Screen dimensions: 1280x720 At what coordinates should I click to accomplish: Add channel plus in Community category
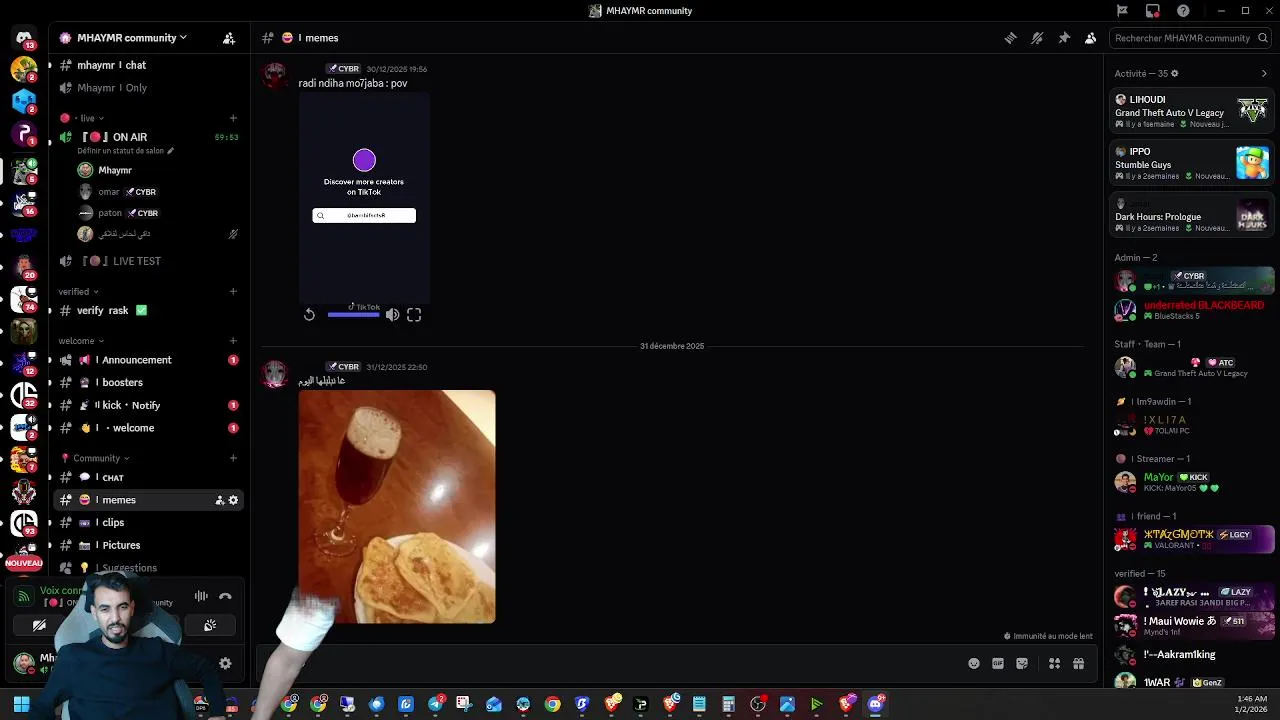(233, 458)
